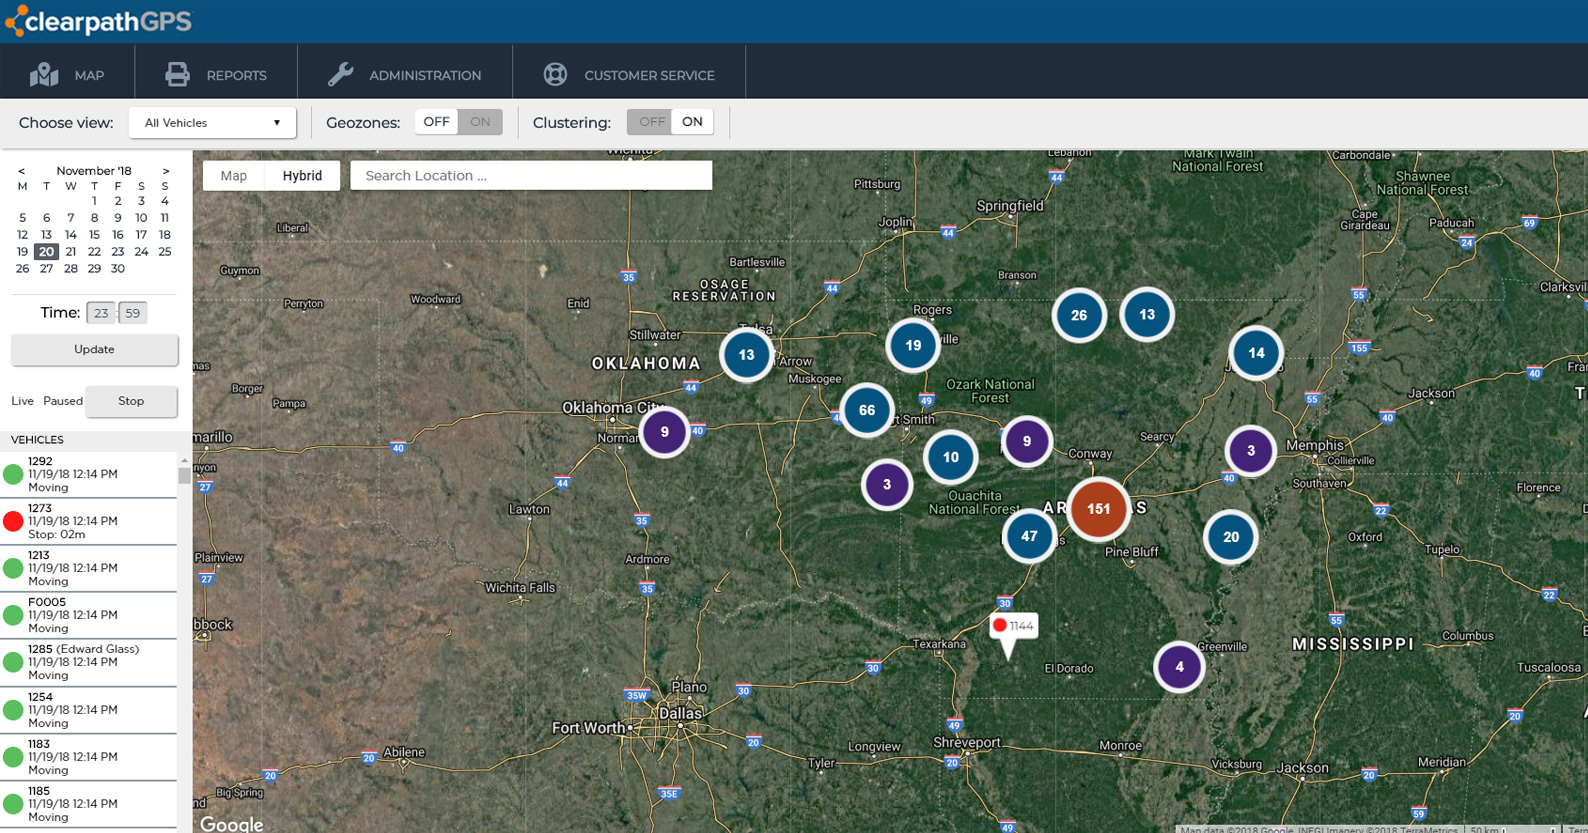Switch to the Hybrid view tab
The image size is (1588, 833).
(x=302, y=176)
